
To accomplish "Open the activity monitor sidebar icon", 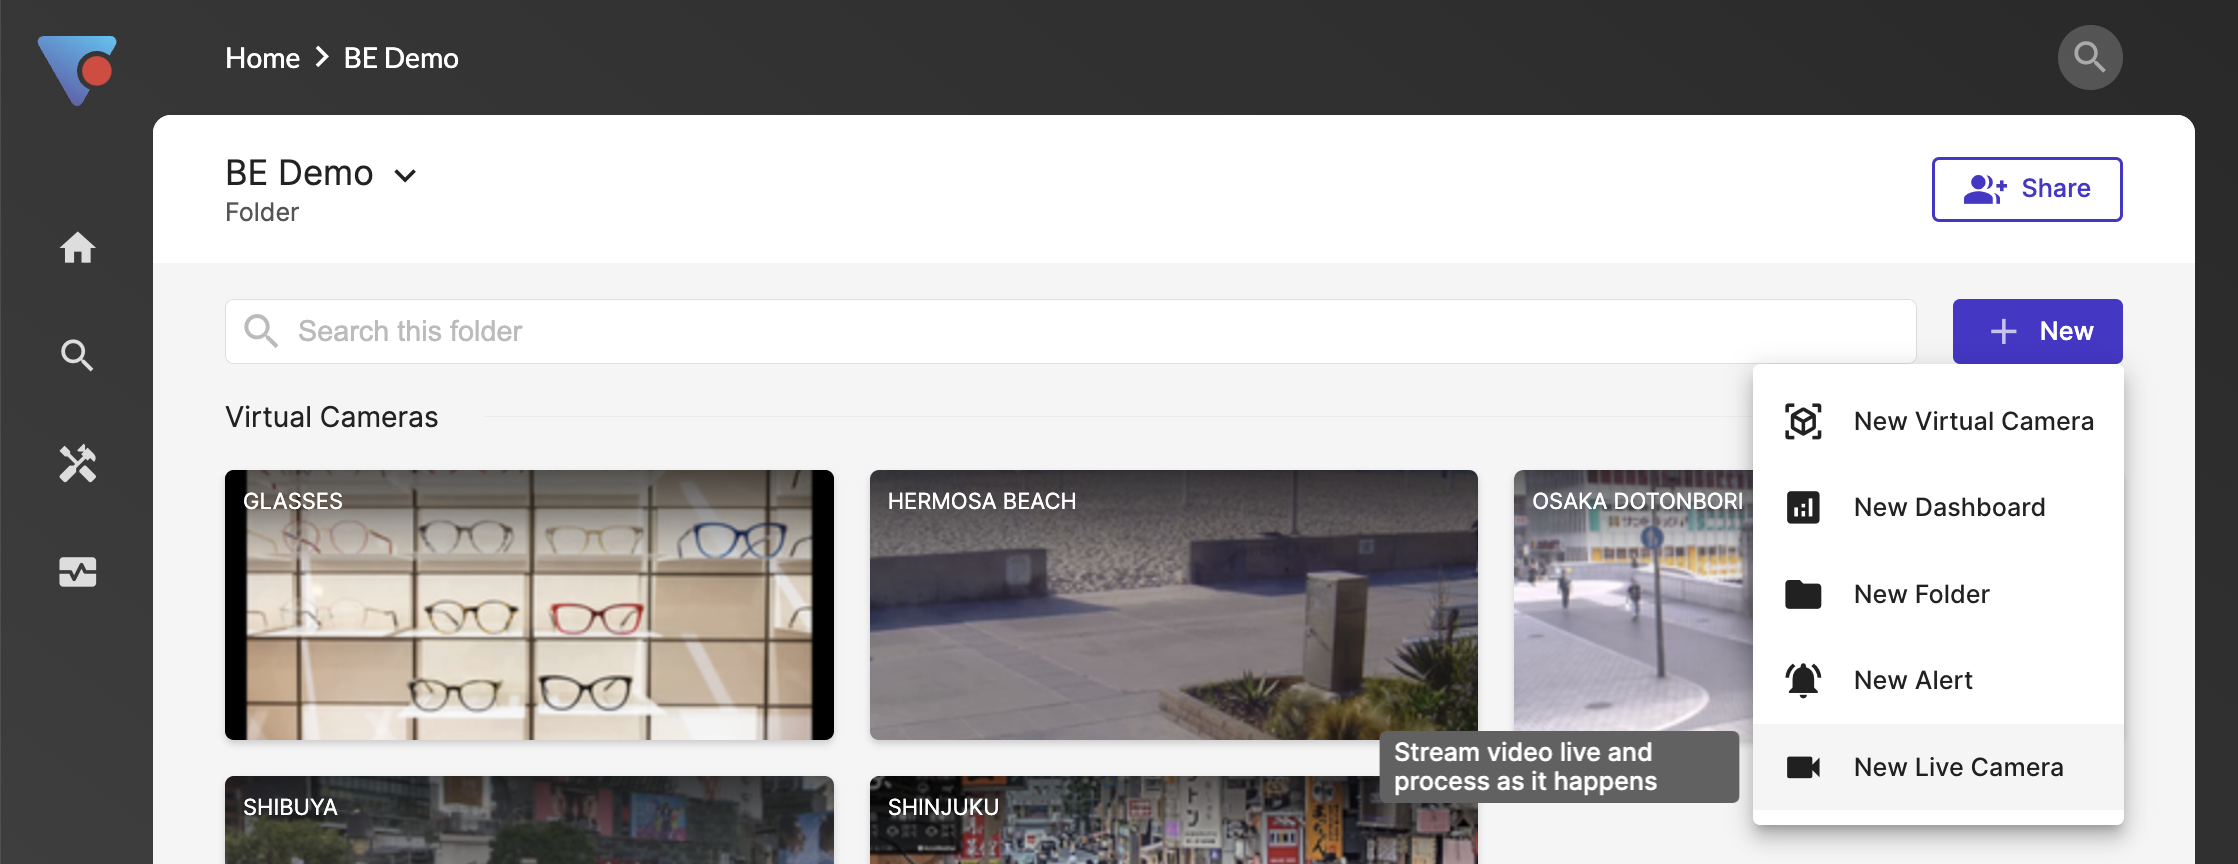I will (77, 572).
